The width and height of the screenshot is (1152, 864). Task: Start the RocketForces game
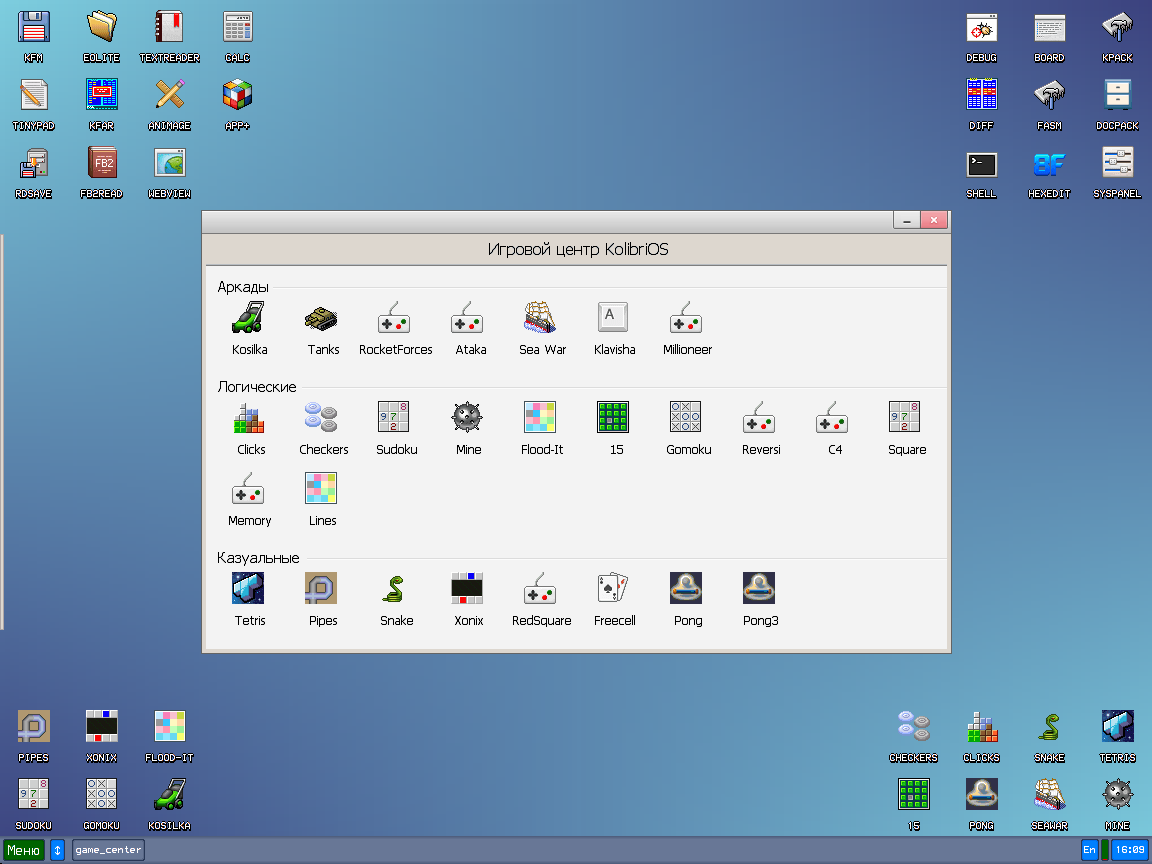pyautogui.click(x=395, y=328)
